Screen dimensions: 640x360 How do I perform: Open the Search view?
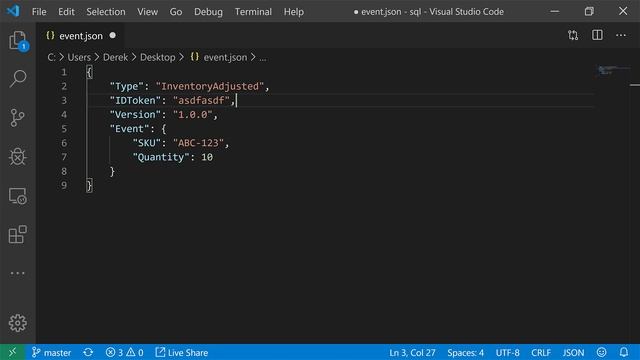[x=18, y=78]
